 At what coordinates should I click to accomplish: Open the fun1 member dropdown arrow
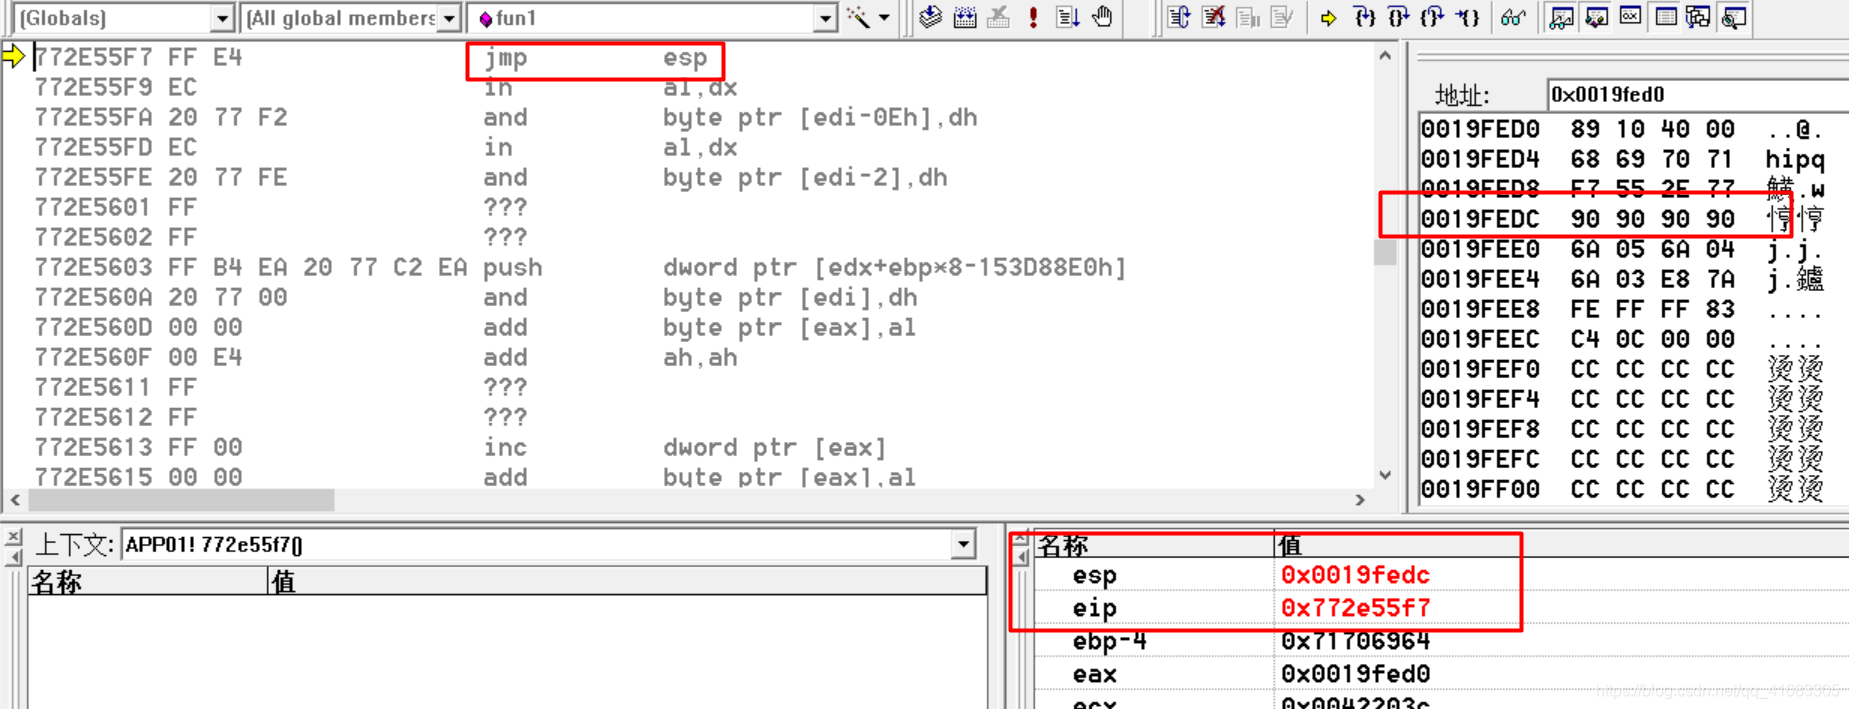pyautogui.click(x=825, y=18)
